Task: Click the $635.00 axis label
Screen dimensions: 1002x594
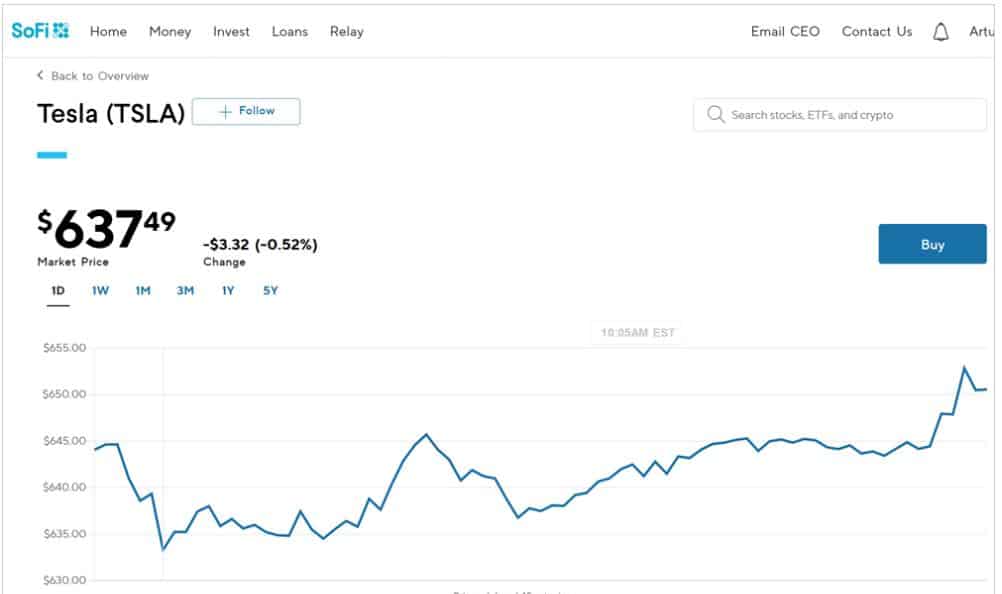Action: (65, 534)
